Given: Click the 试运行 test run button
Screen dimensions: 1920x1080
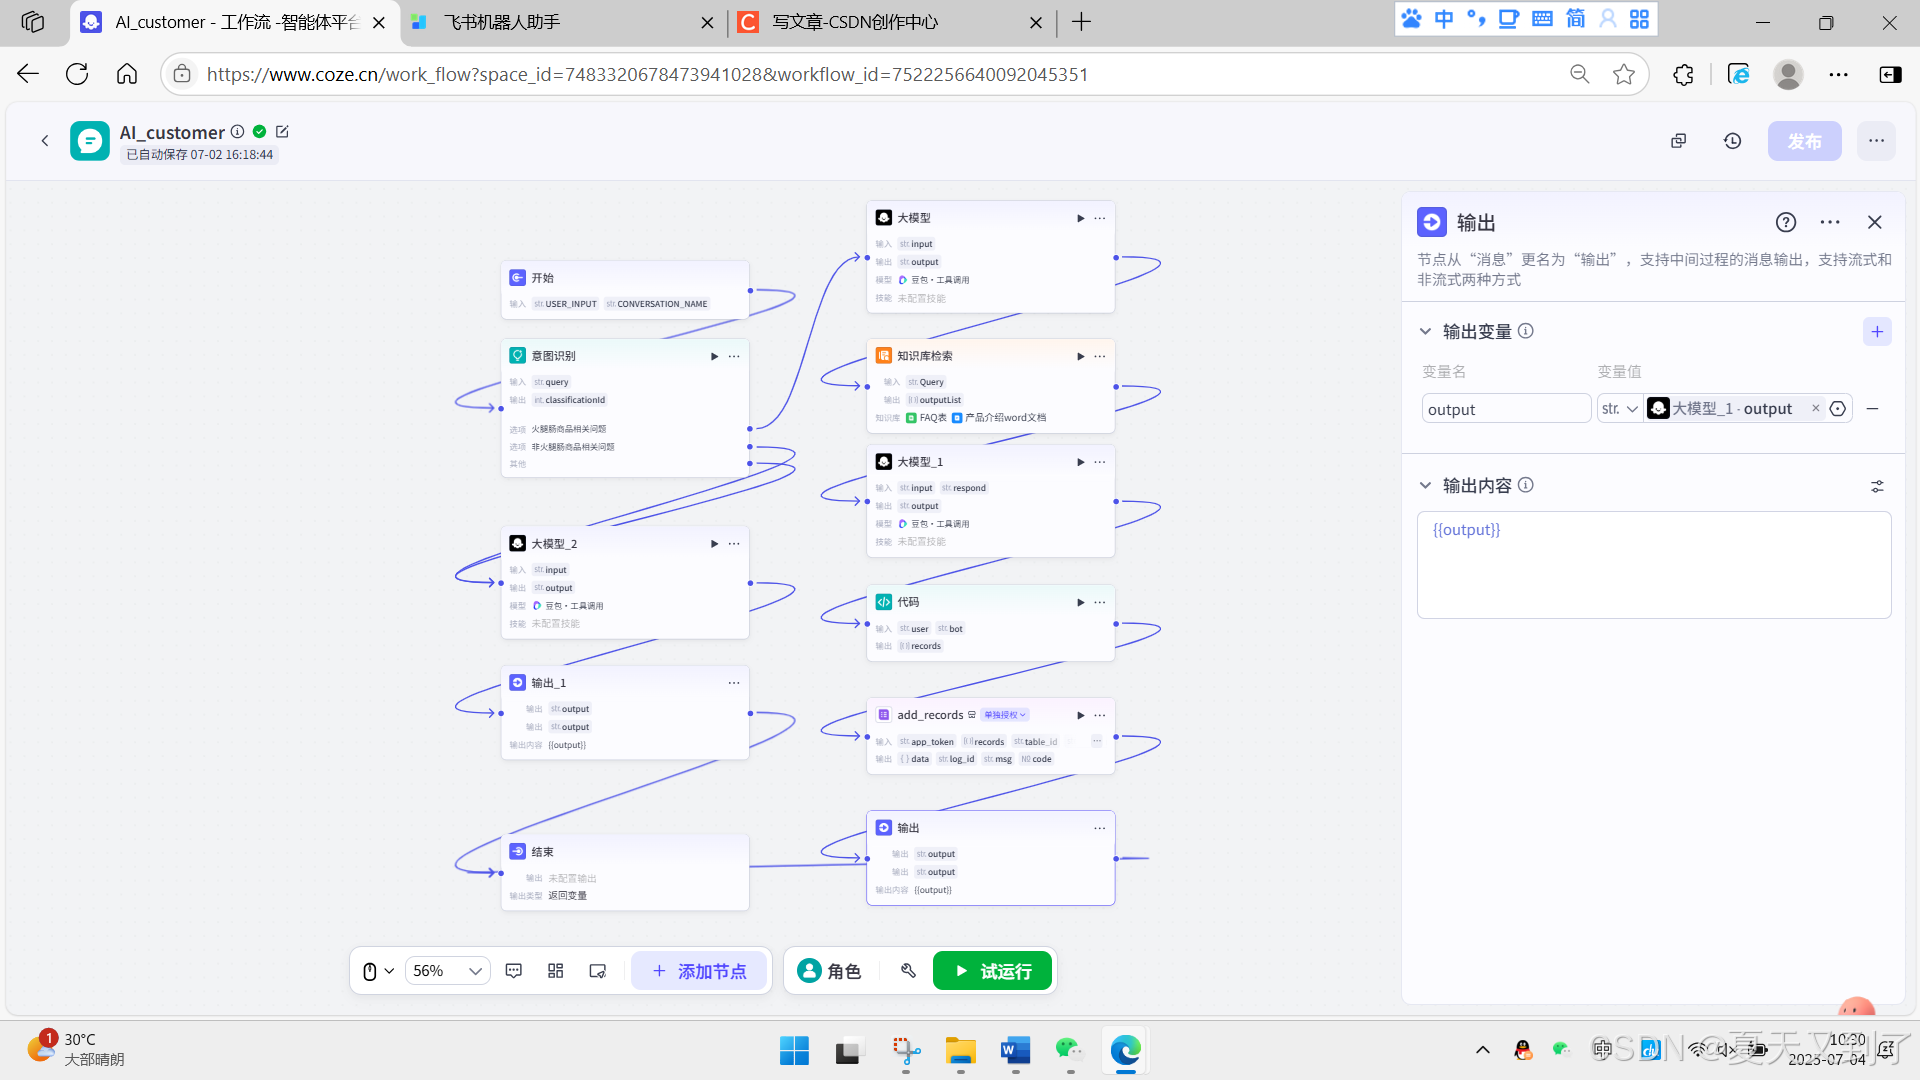Looking at the screenshot, I should point(992,971).
